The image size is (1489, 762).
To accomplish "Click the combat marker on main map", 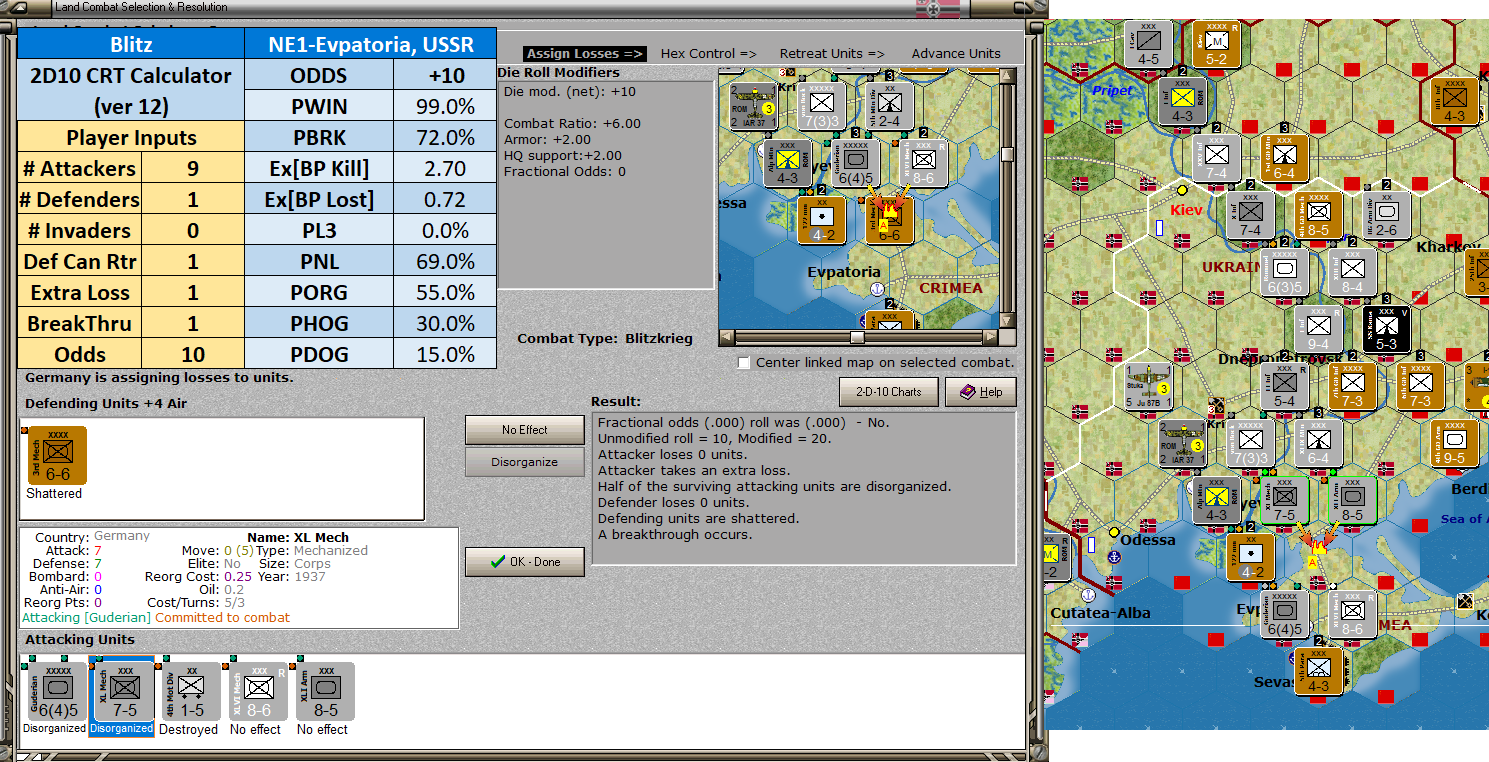I will [1318, 547].
